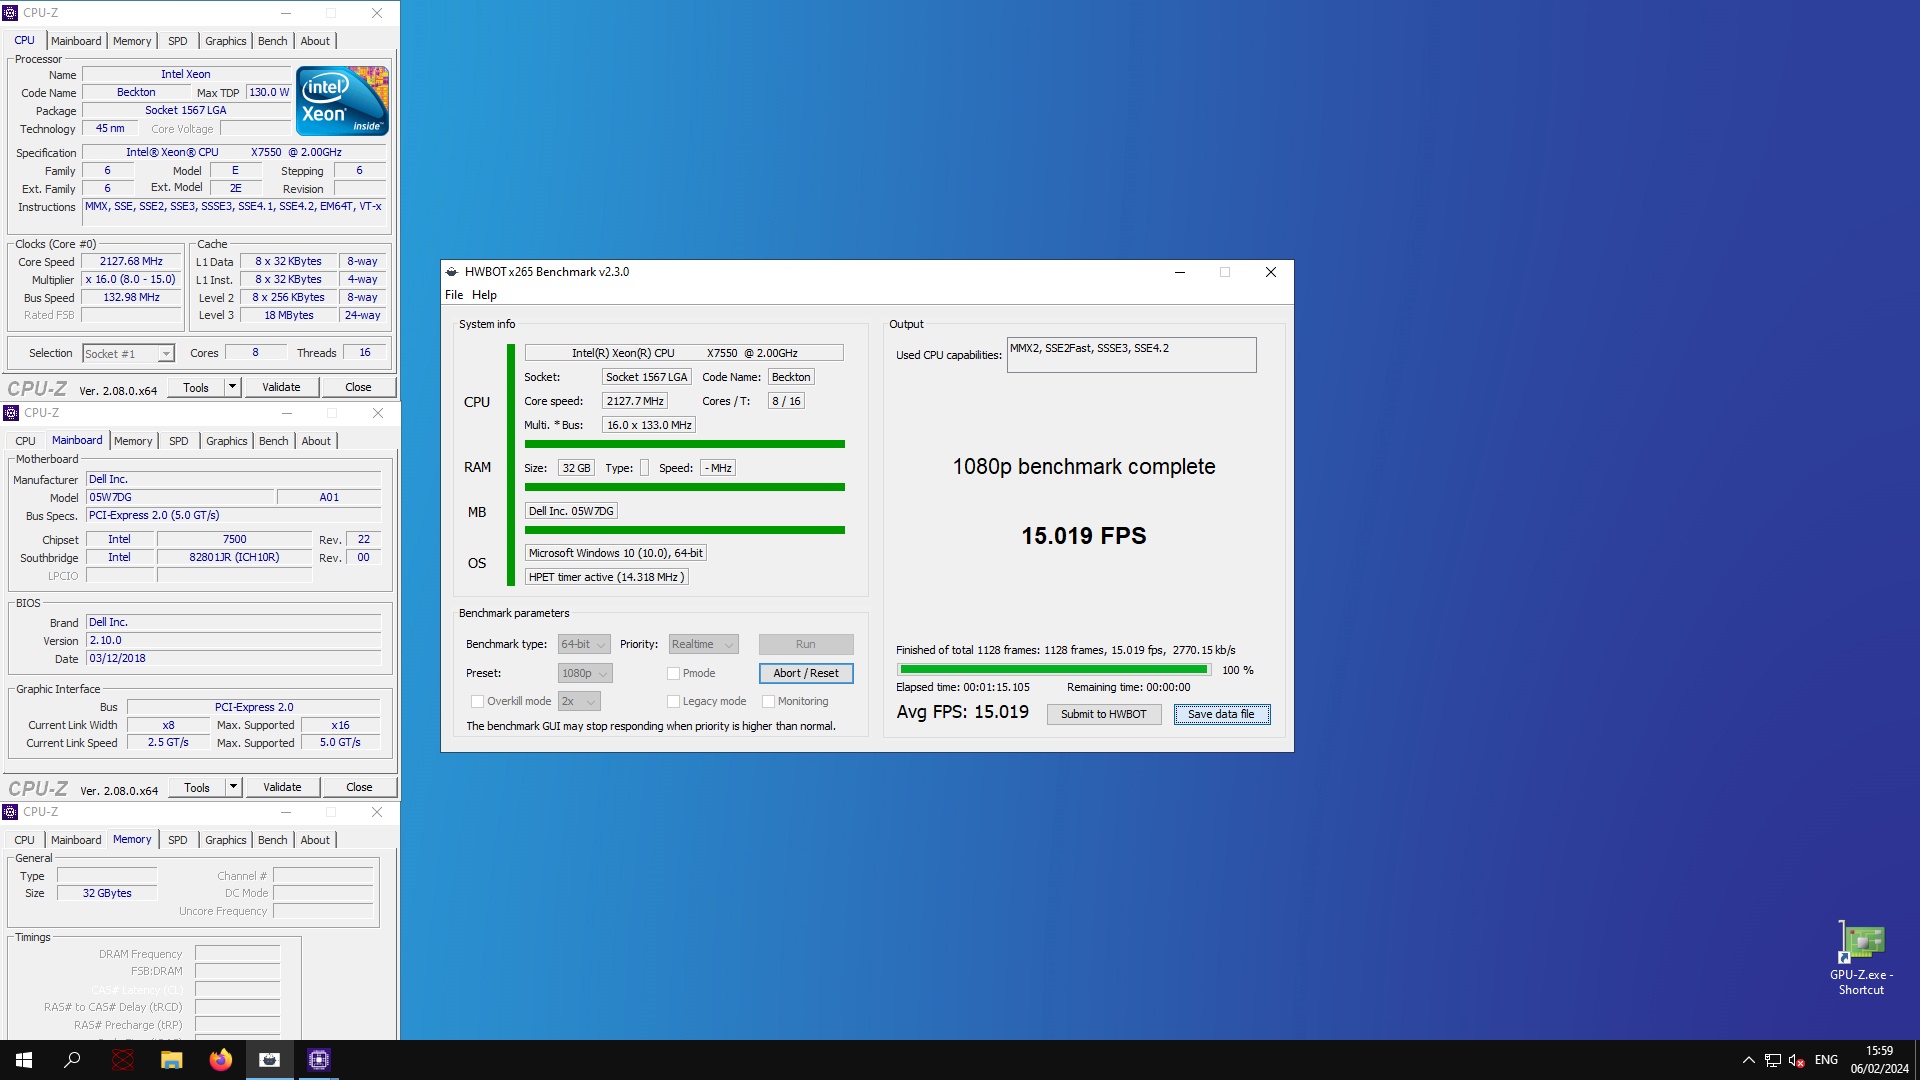Click CPU-Z title icon in Mainboard window

click(x=11, y=413)
